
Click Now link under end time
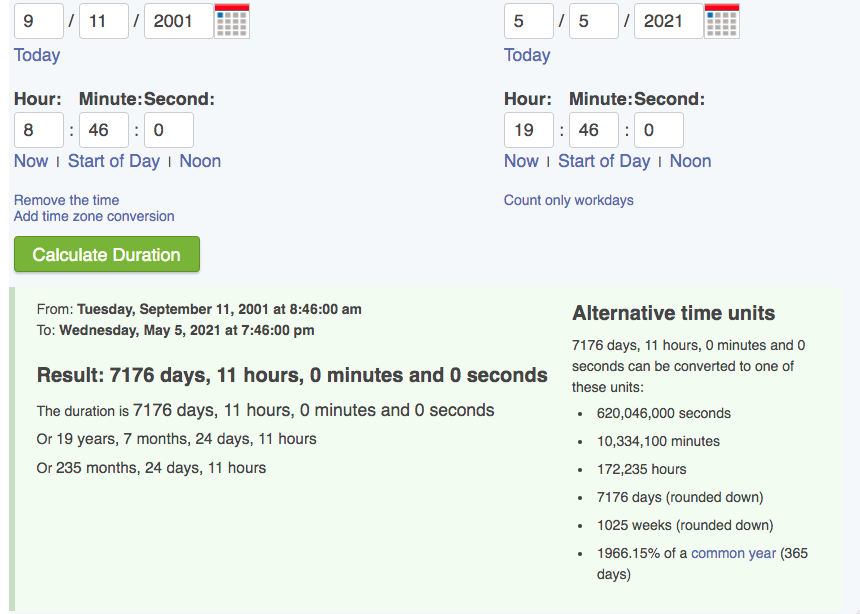pos(521,161)
